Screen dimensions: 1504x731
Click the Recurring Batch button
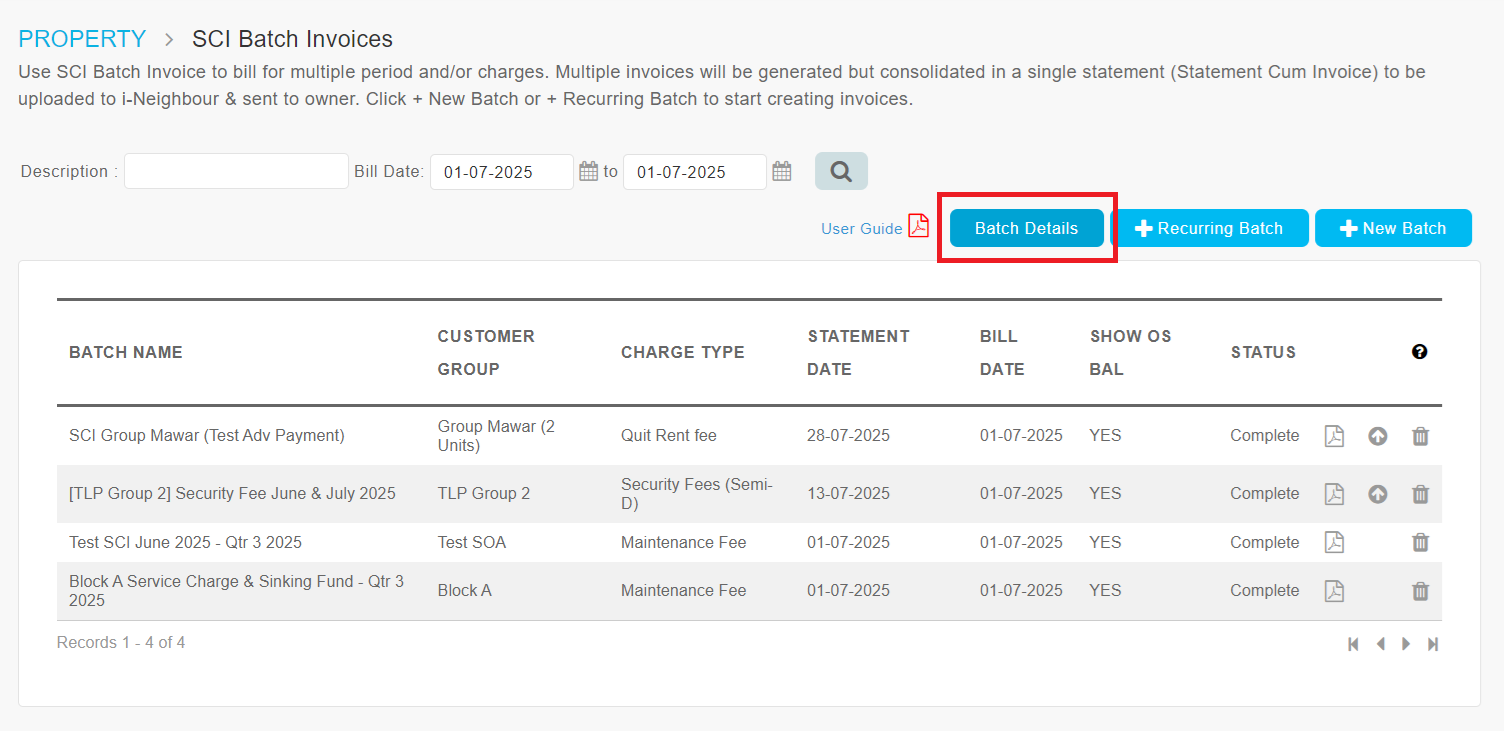click(x=1209, y=228)
